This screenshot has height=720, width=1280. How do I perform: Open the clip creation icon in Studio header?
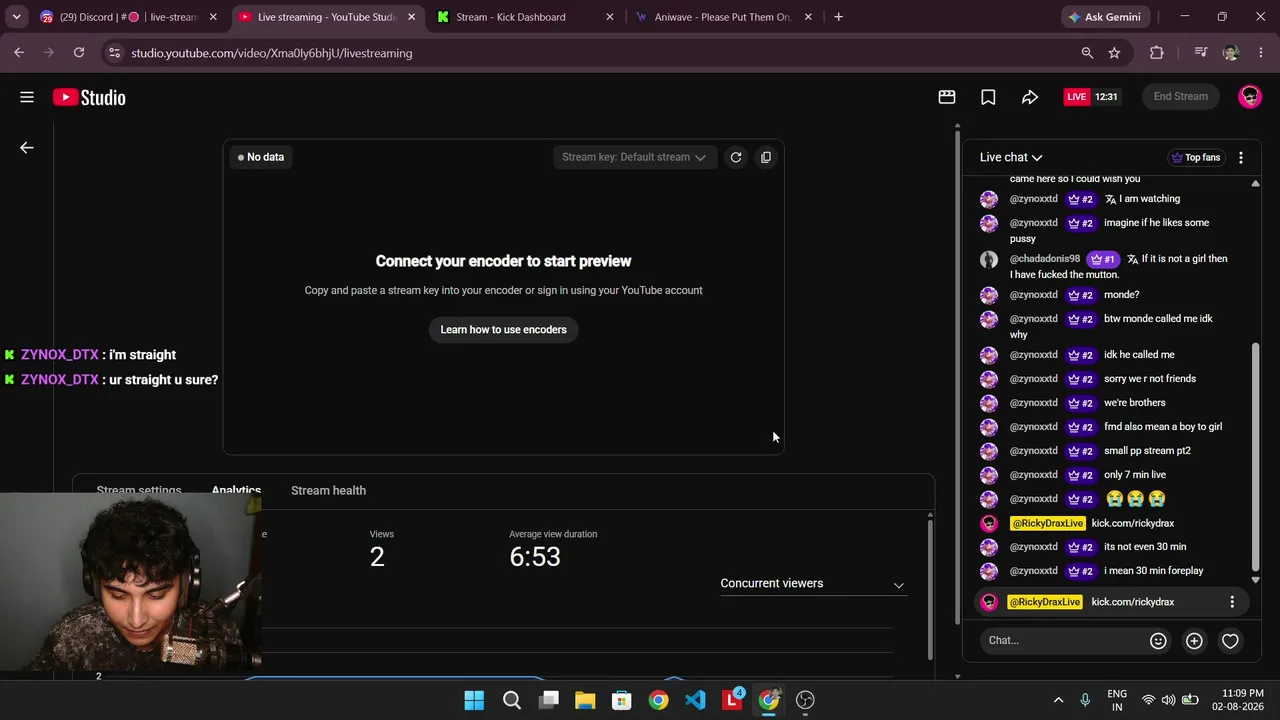[947, 97]
